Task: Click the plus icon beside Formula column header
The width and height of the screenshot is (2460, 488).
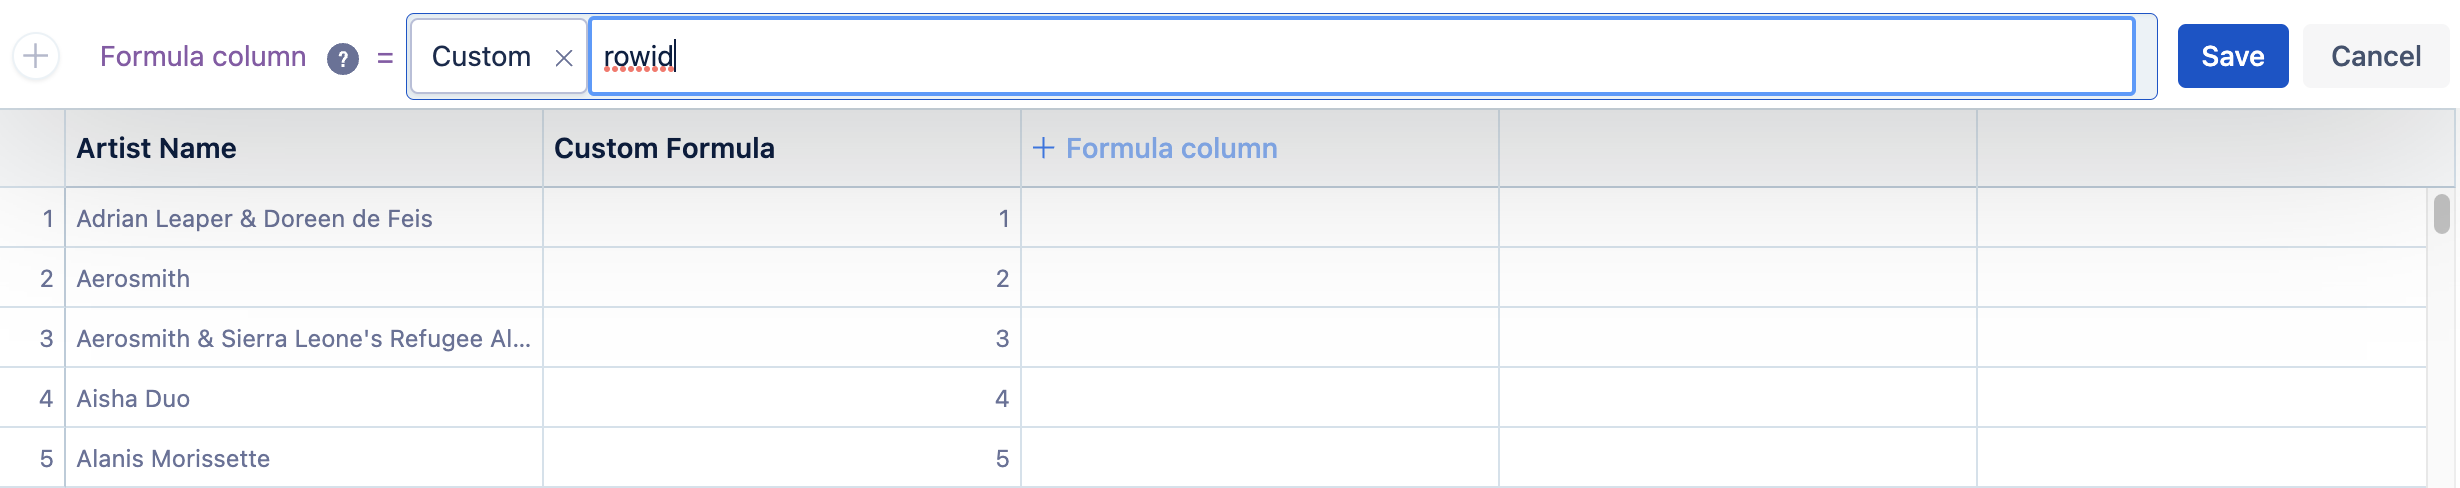Action: (x=1043, y=148)
